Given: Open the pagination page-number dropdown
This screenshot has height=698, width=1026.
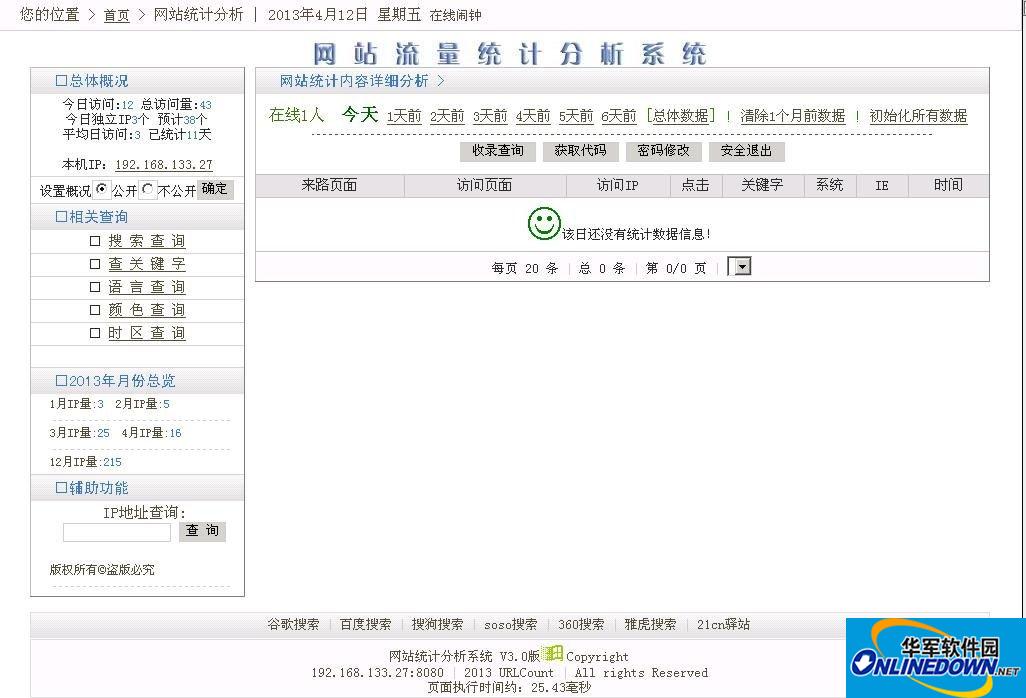Looking at the screenshot, I should (x=738, y=267).
